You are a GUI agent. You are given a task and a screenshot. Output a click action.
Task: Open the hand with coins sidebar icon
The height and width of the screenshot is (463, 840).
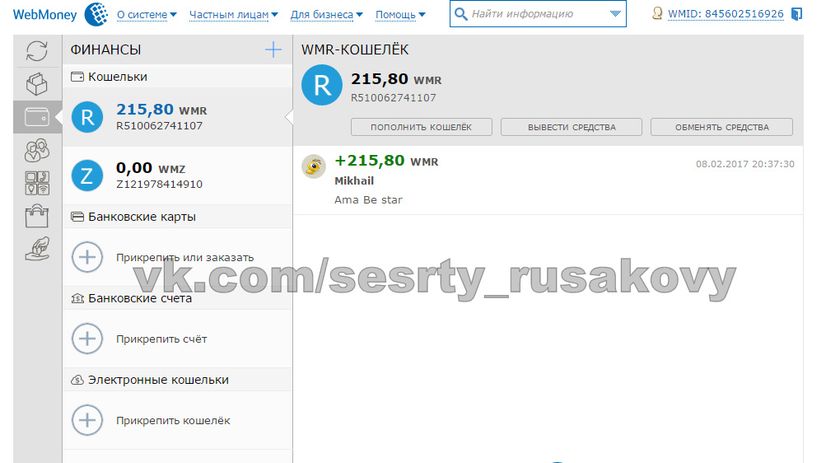coord(37,249)
